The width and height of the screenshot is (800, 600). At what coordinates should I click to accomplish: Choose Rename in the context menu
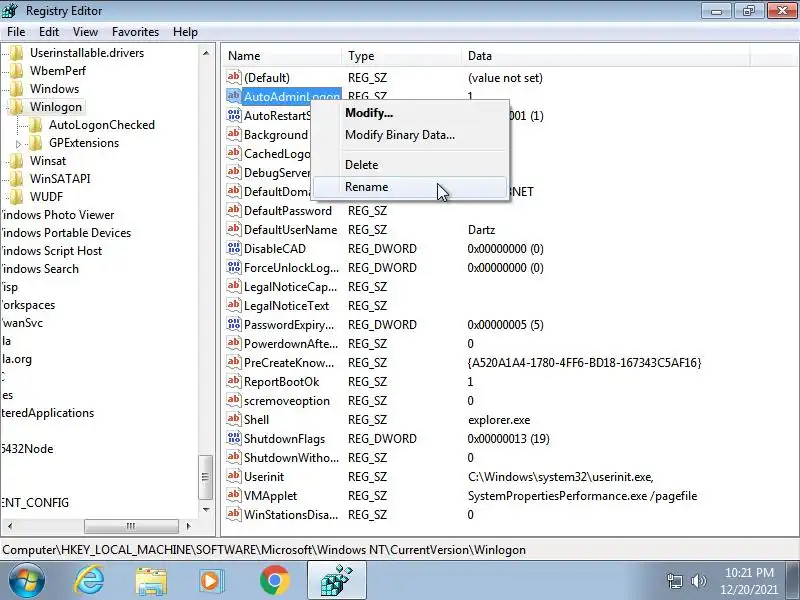410,187
